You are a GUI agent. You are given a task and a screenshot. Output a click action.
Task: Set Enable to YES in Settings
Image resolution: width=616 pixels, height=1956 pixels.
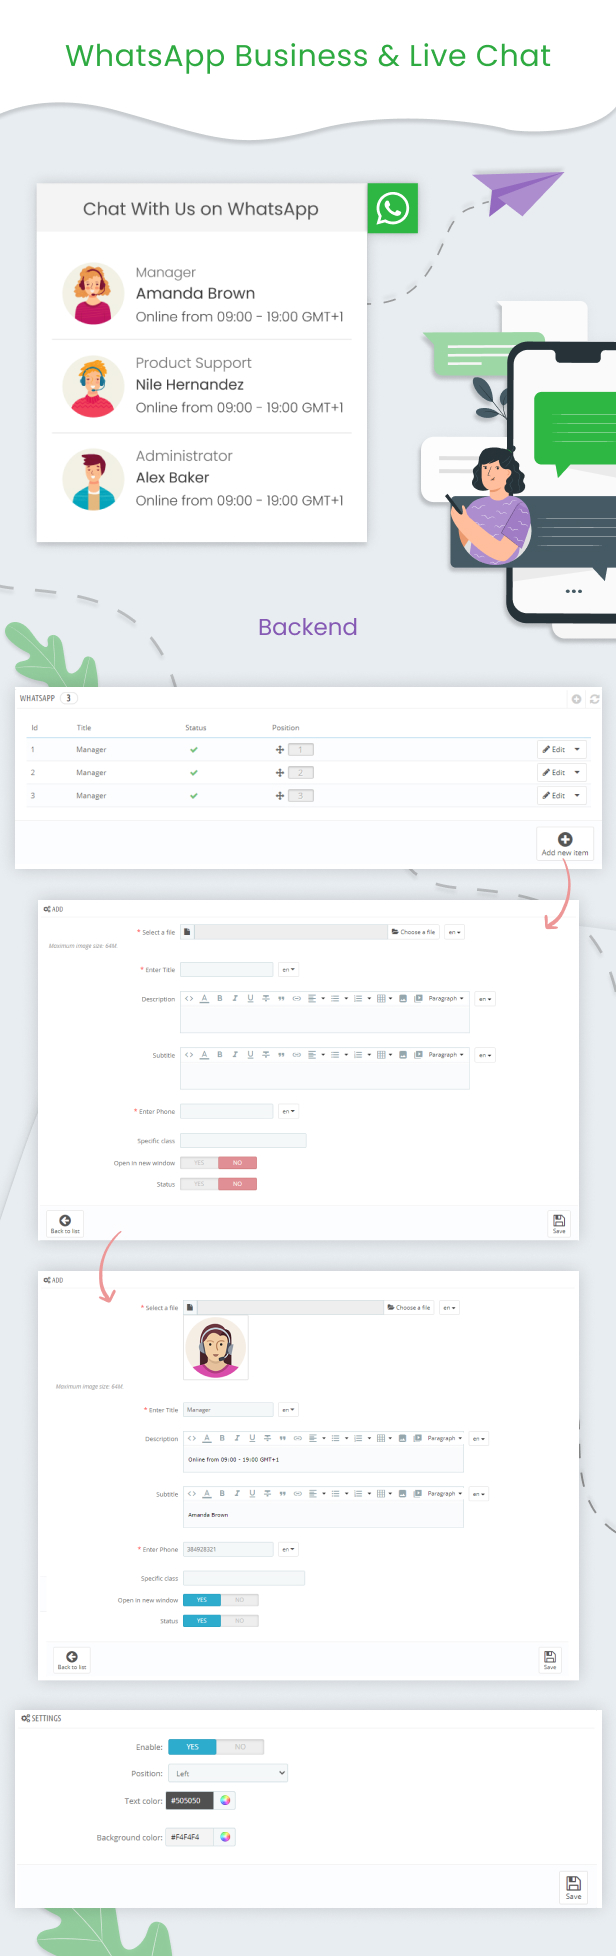[192, 1747]
